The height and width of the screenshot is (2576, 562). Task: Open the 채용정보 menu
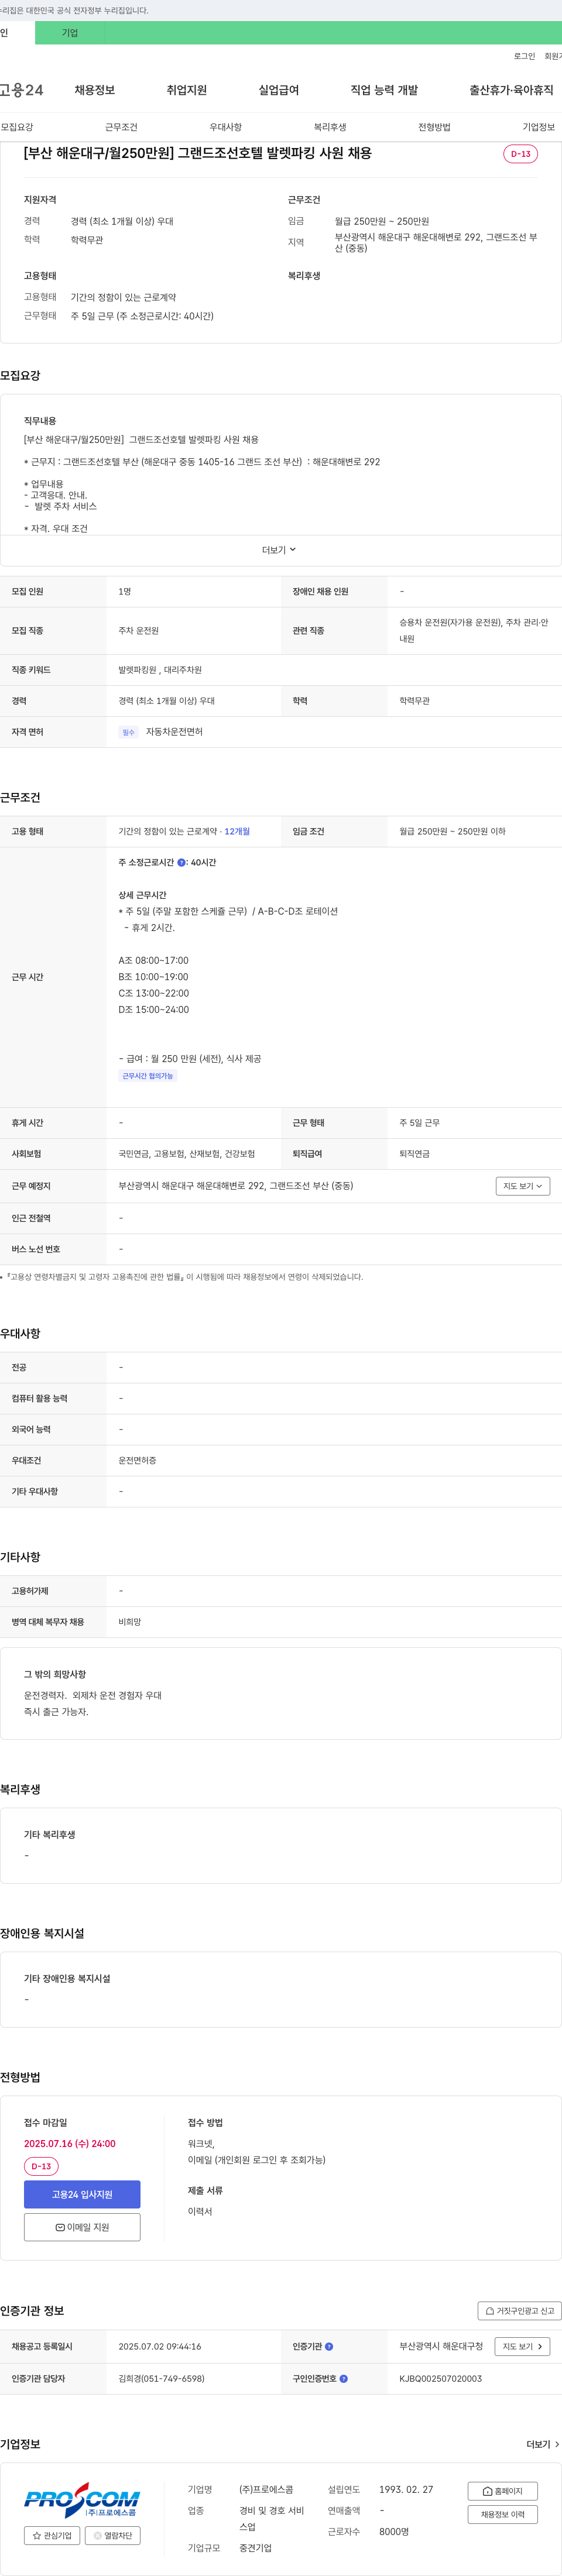(x=95, y=90)
